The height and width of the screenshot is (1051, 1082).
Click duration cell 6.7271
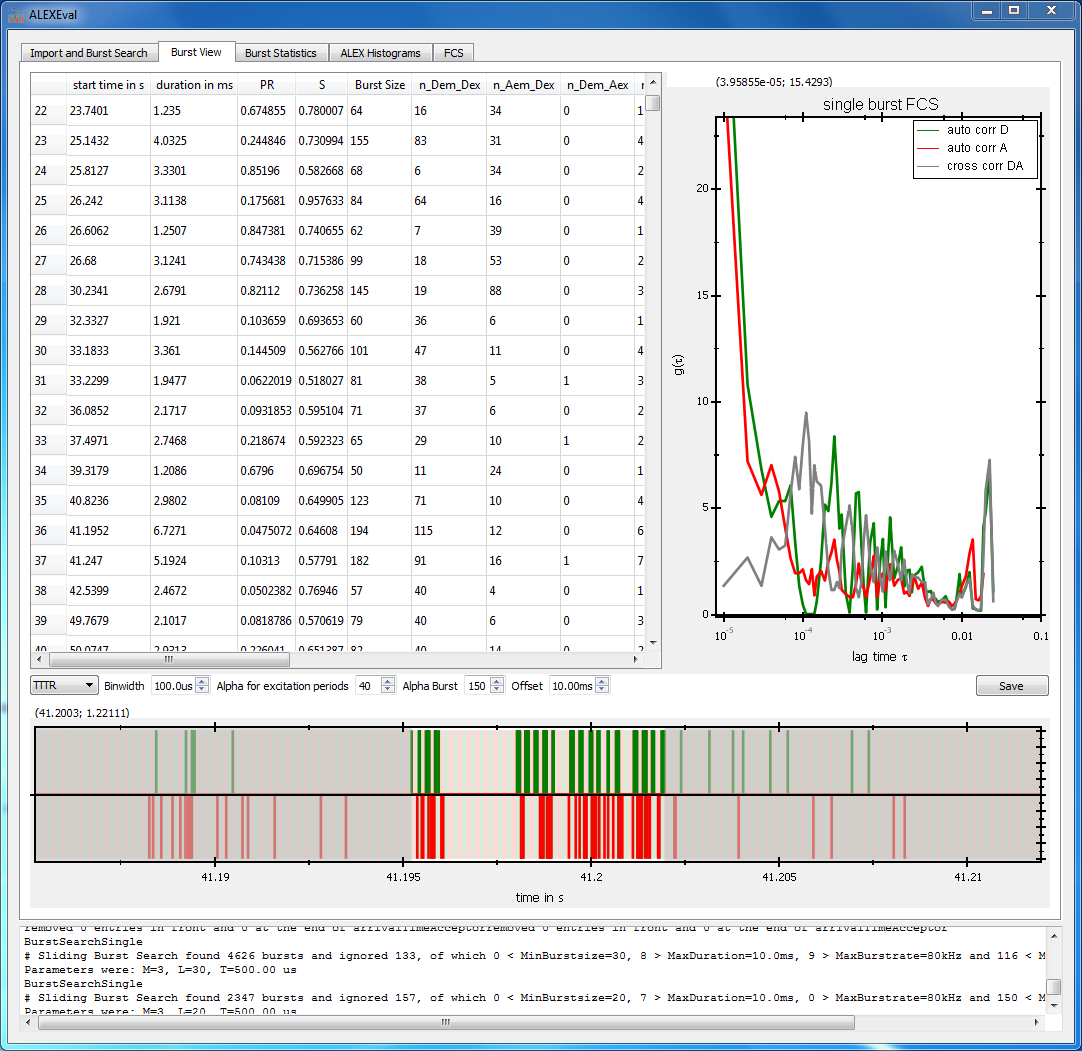pyautogui.click(x=194, y=531)
